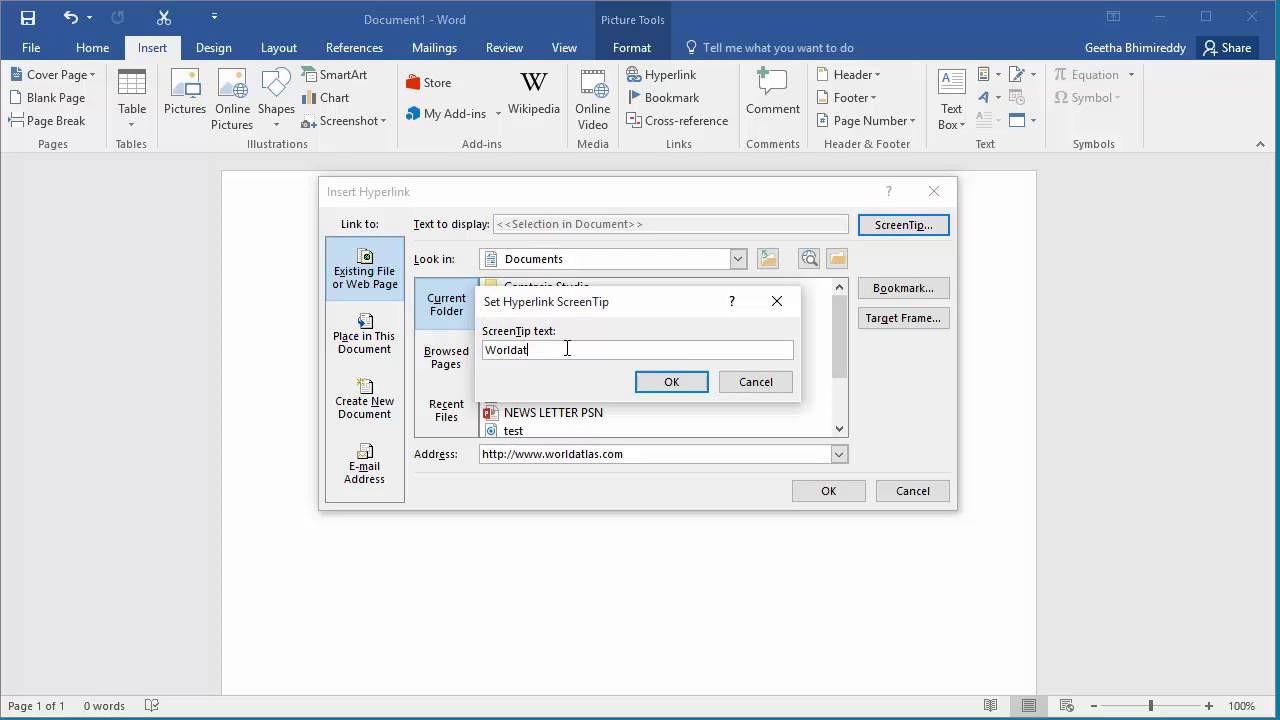Open the Pictures insert tool

tap(185, 93)
